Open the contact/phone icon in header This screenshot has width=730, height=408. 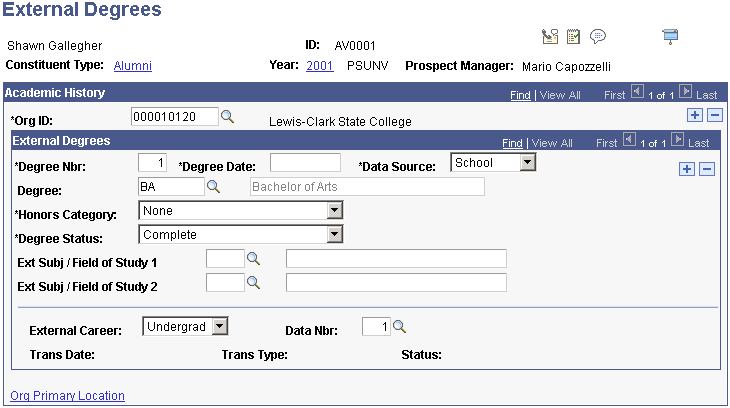point(550,36)
